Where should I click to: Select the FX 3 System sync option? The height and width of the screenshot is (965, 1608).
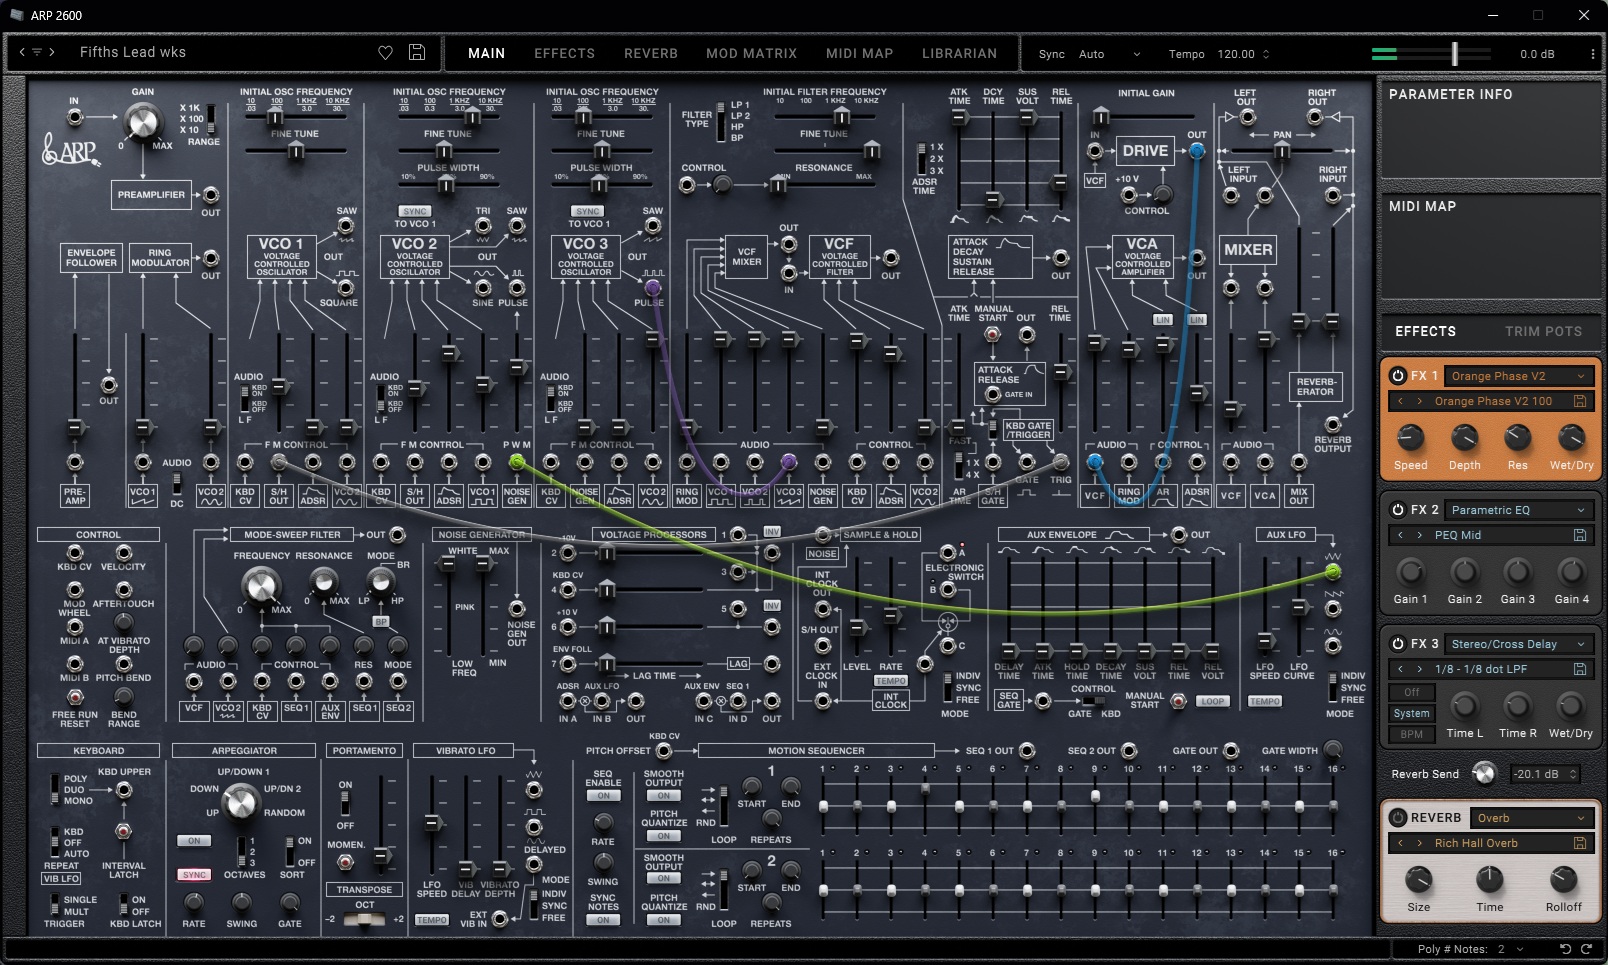click(1411, 713)
